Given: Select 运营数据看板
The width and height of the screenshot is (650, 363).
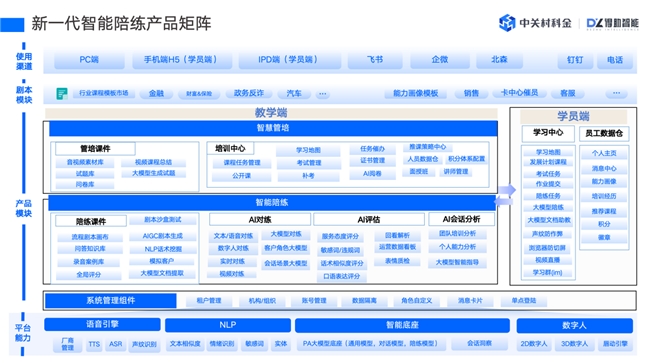Looking at the screenshot, I should (x=397, y=247).
